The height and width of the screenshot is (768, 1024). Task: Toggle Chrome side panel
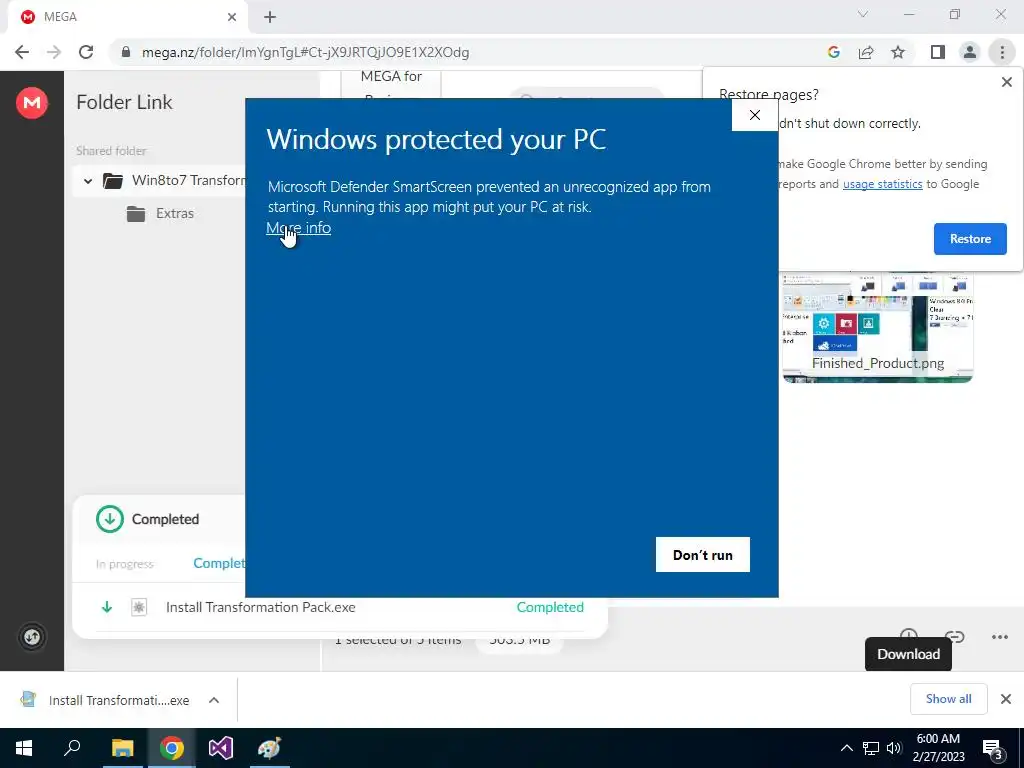(x=938, y=52)
